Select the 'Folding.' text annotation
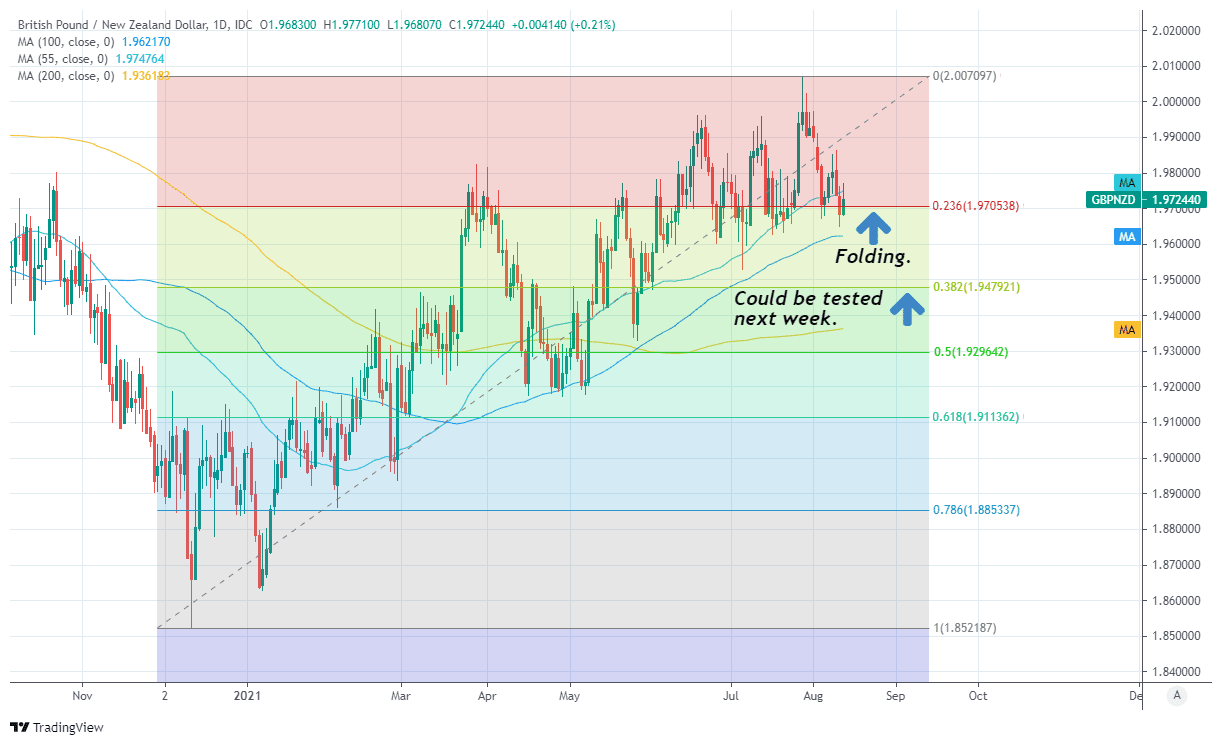This screenshot has height=752, width=1212. point(873,258)
